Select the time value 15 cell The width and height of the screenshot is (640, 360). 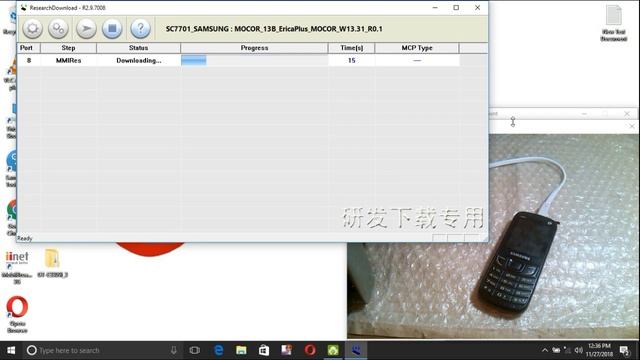click(x=351, y=60)
